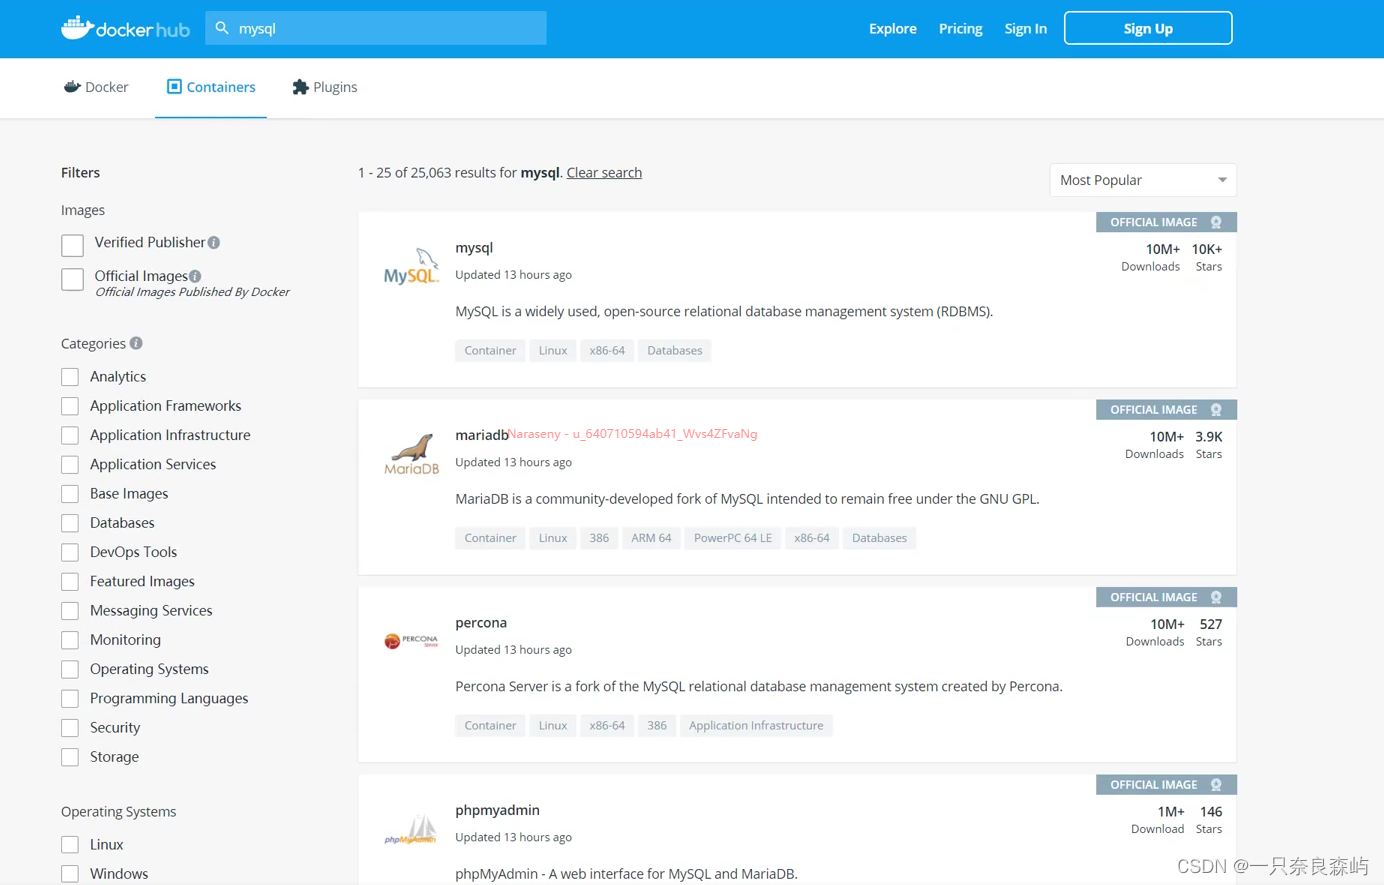Open the percona image result

[481, 622]
